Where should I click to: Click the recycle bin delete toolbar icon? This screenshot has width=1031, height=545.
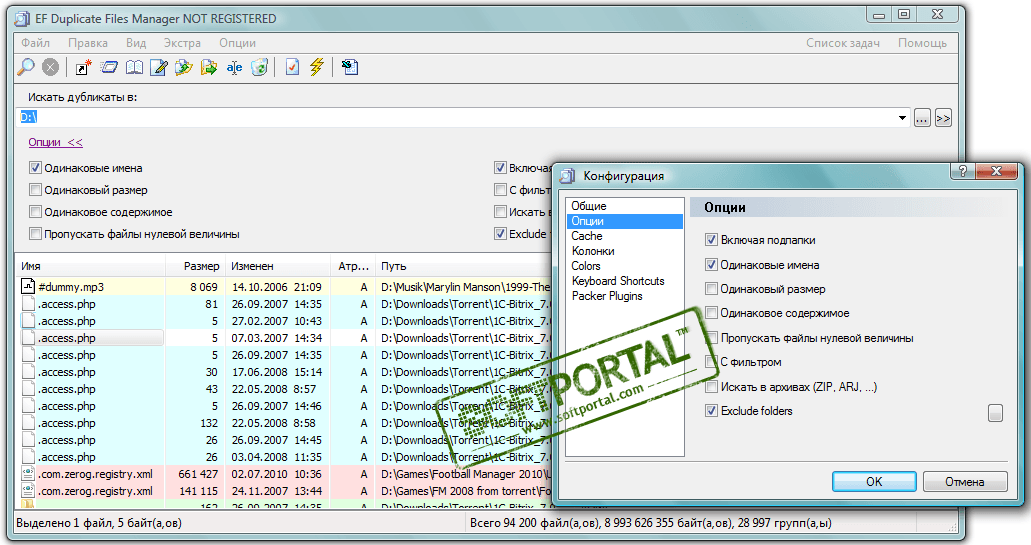click(x=260, y=67)
